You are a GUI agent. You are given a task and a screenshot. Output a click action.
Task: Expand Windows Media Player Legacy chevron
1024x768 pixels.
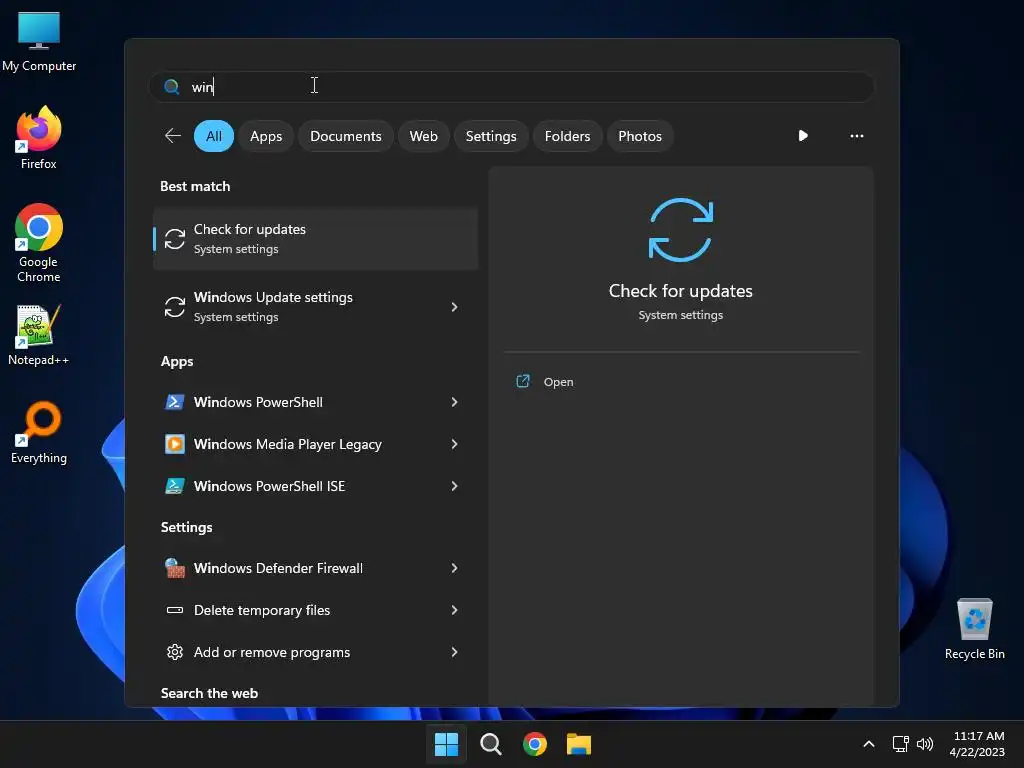[x=455, y=444]
